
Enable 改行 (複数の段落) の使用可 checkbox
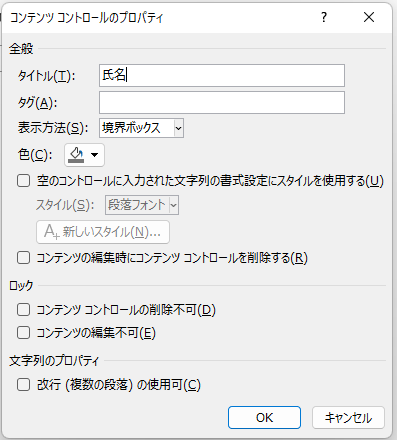point(24,385)
